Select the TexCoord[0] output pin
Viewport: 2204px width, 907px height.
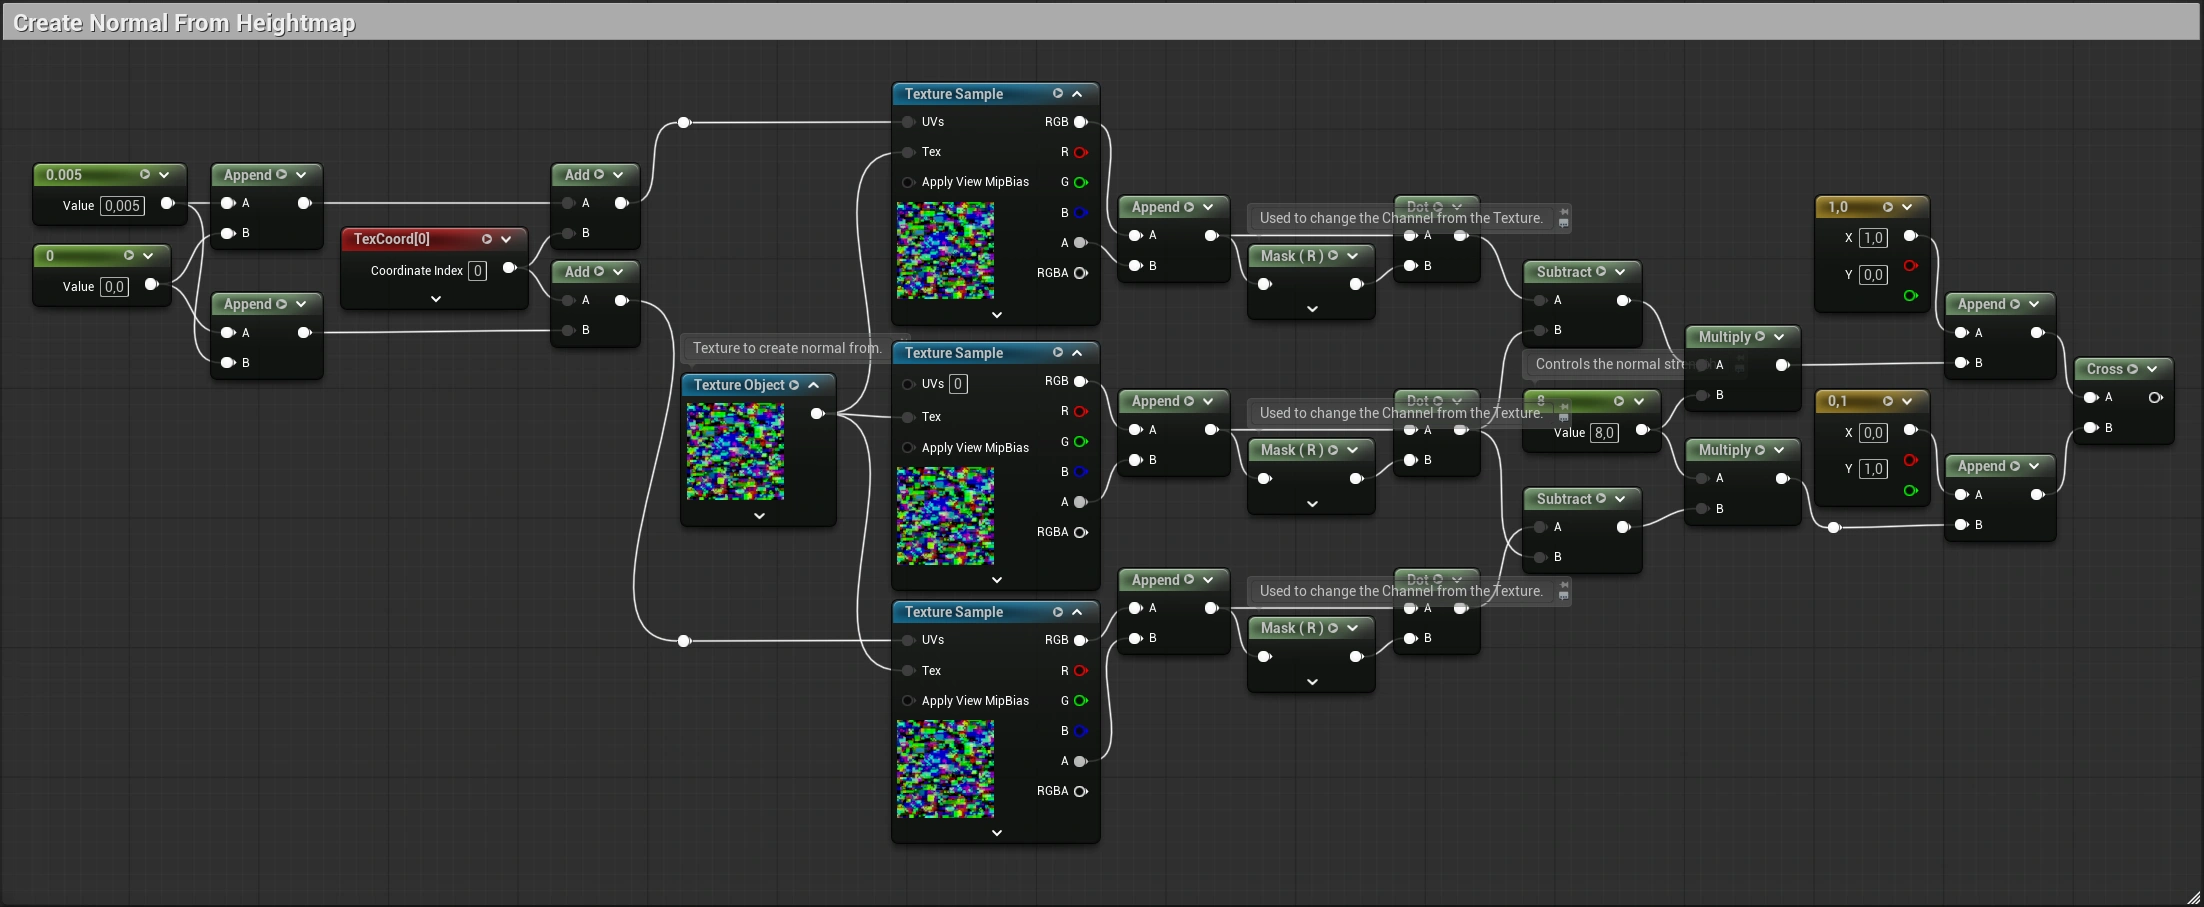point(509,268)
